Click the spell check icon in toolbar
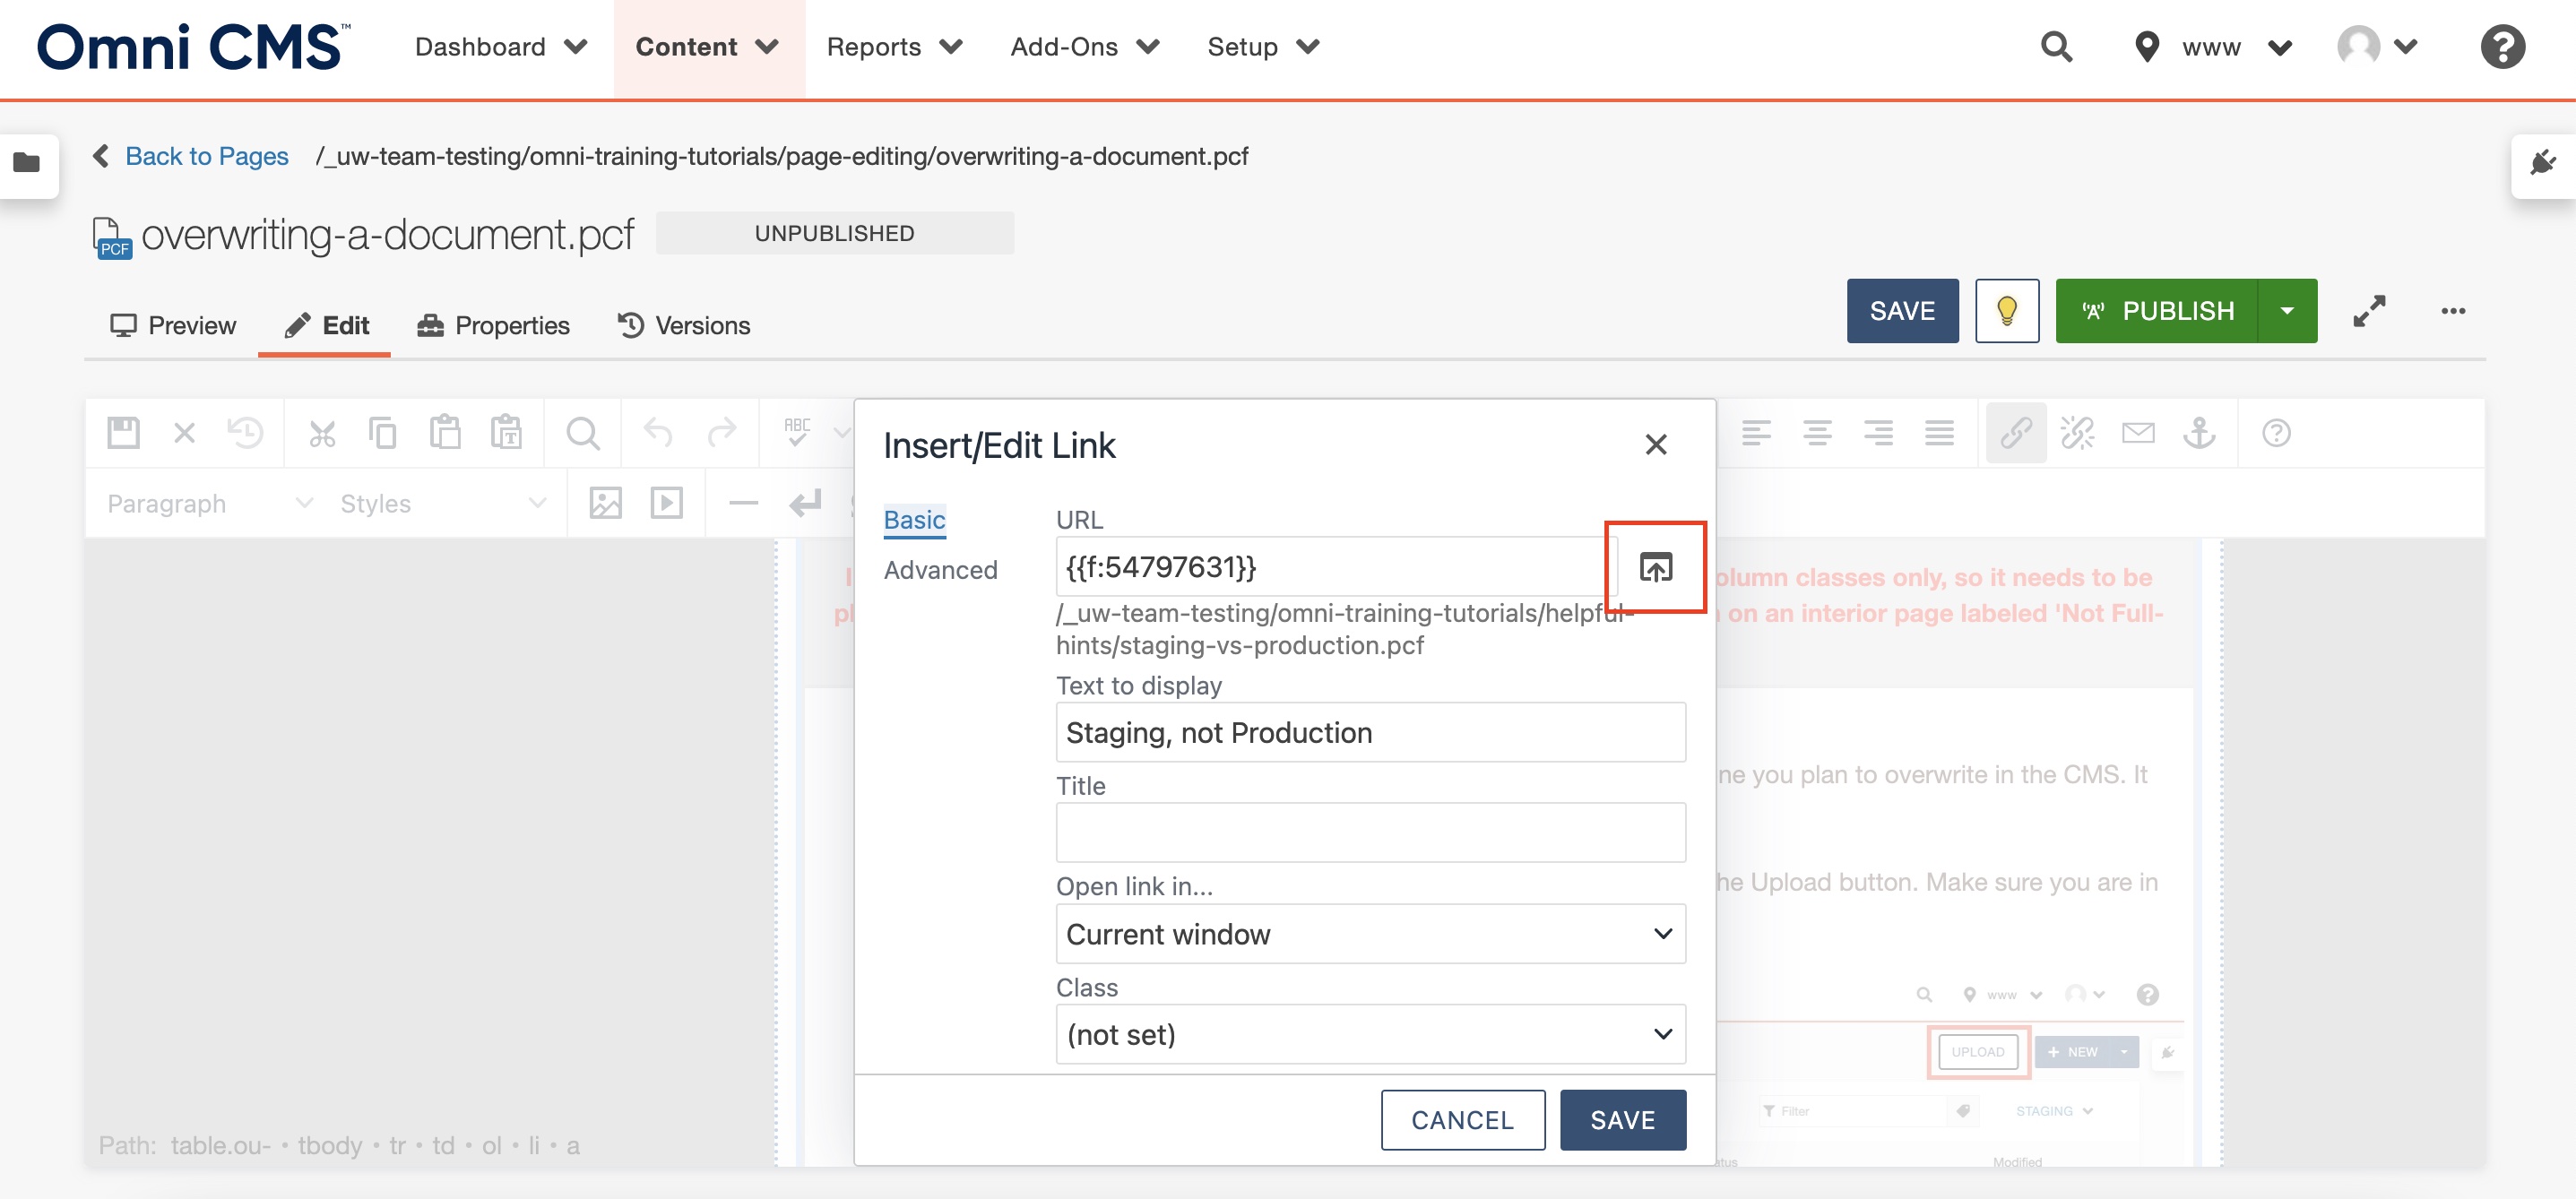 tap(800, 430)
